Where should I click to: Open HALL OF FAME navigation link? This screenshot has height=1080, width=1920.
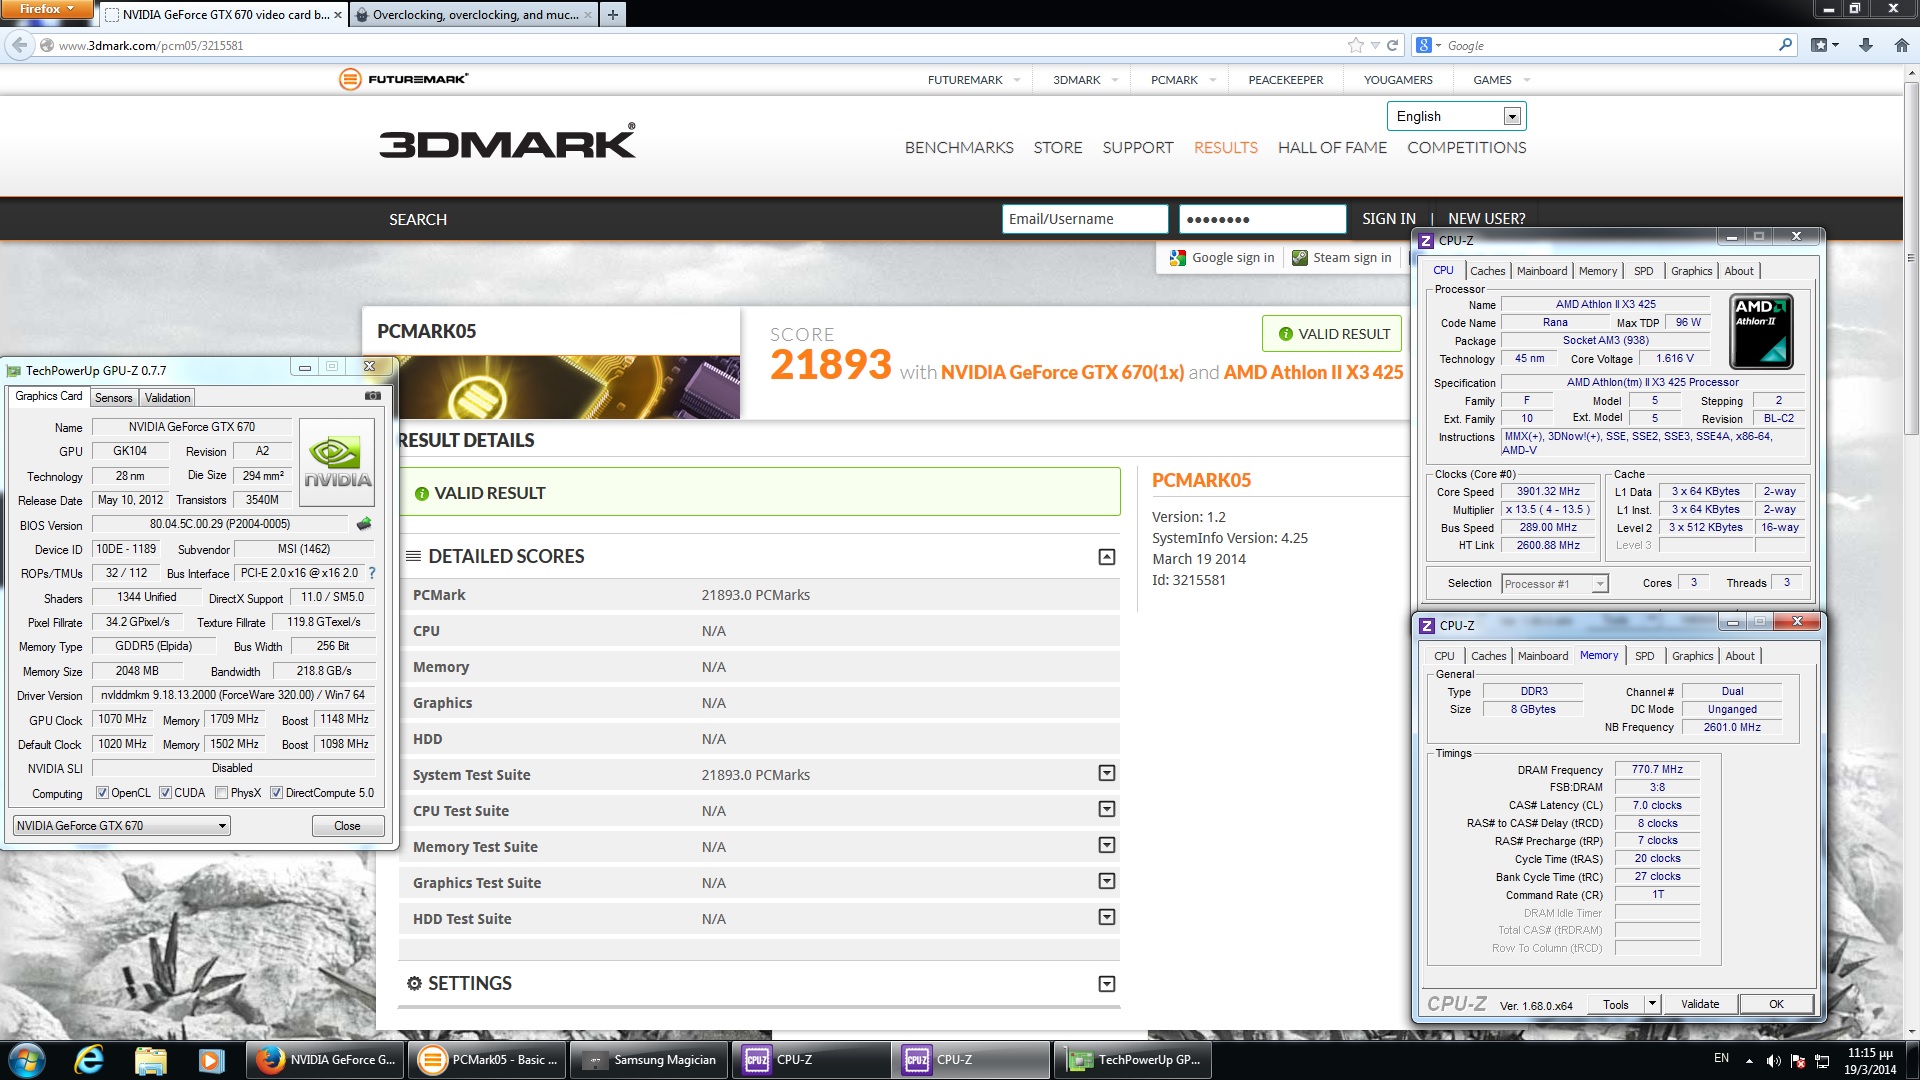coord(1332,147)
